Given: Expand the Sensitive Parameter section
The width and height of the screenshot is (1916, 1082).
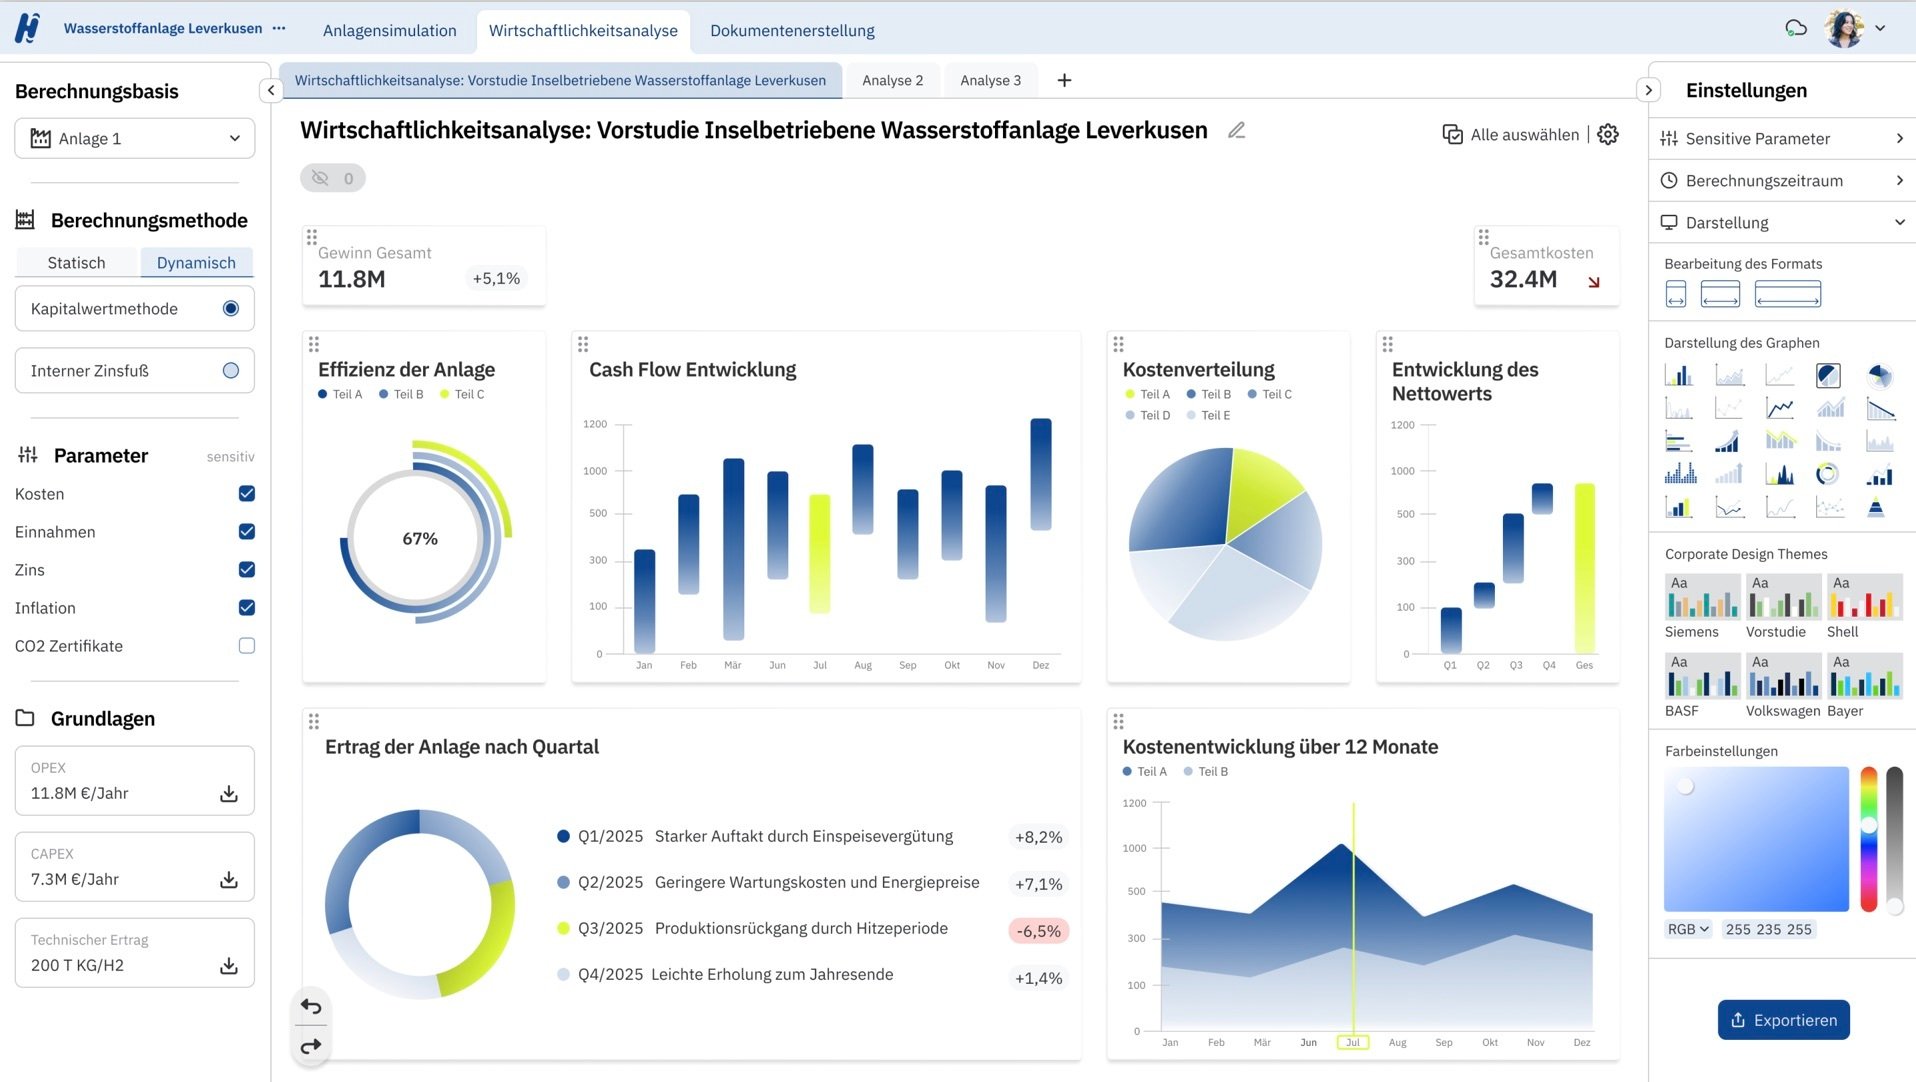Looking at the screenshot, I should [1782, 139].
